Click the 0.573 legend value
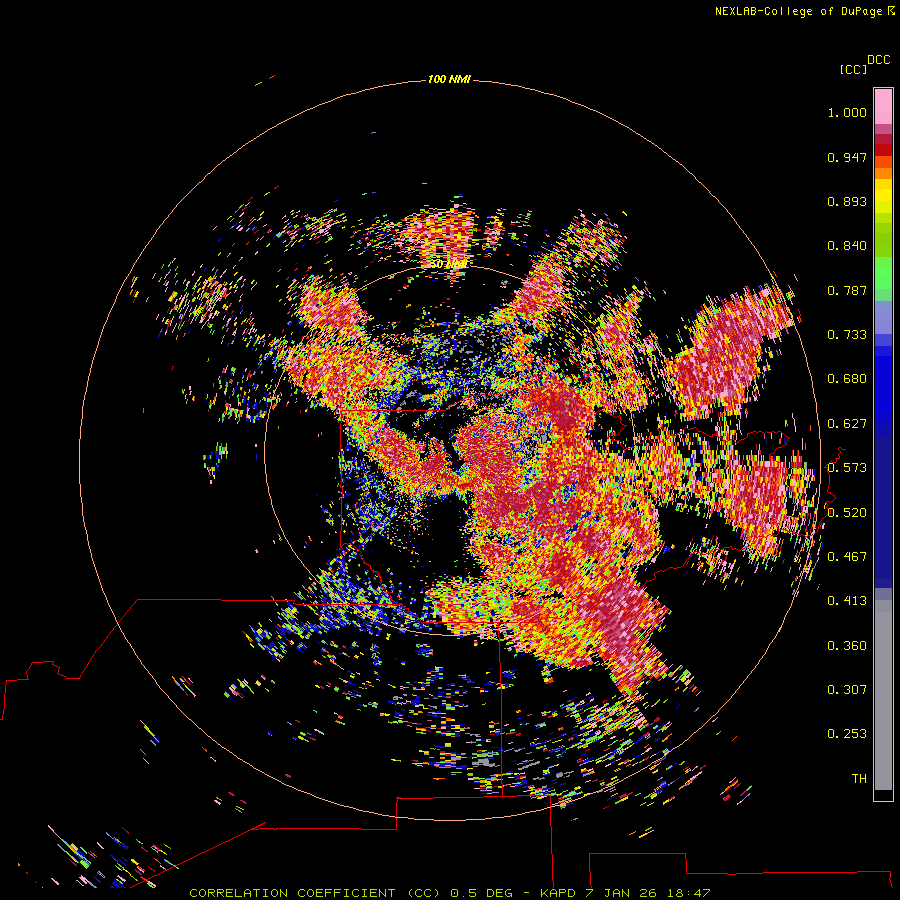The width and height of the screenshot is (900, 900). [x=847, y=468]
